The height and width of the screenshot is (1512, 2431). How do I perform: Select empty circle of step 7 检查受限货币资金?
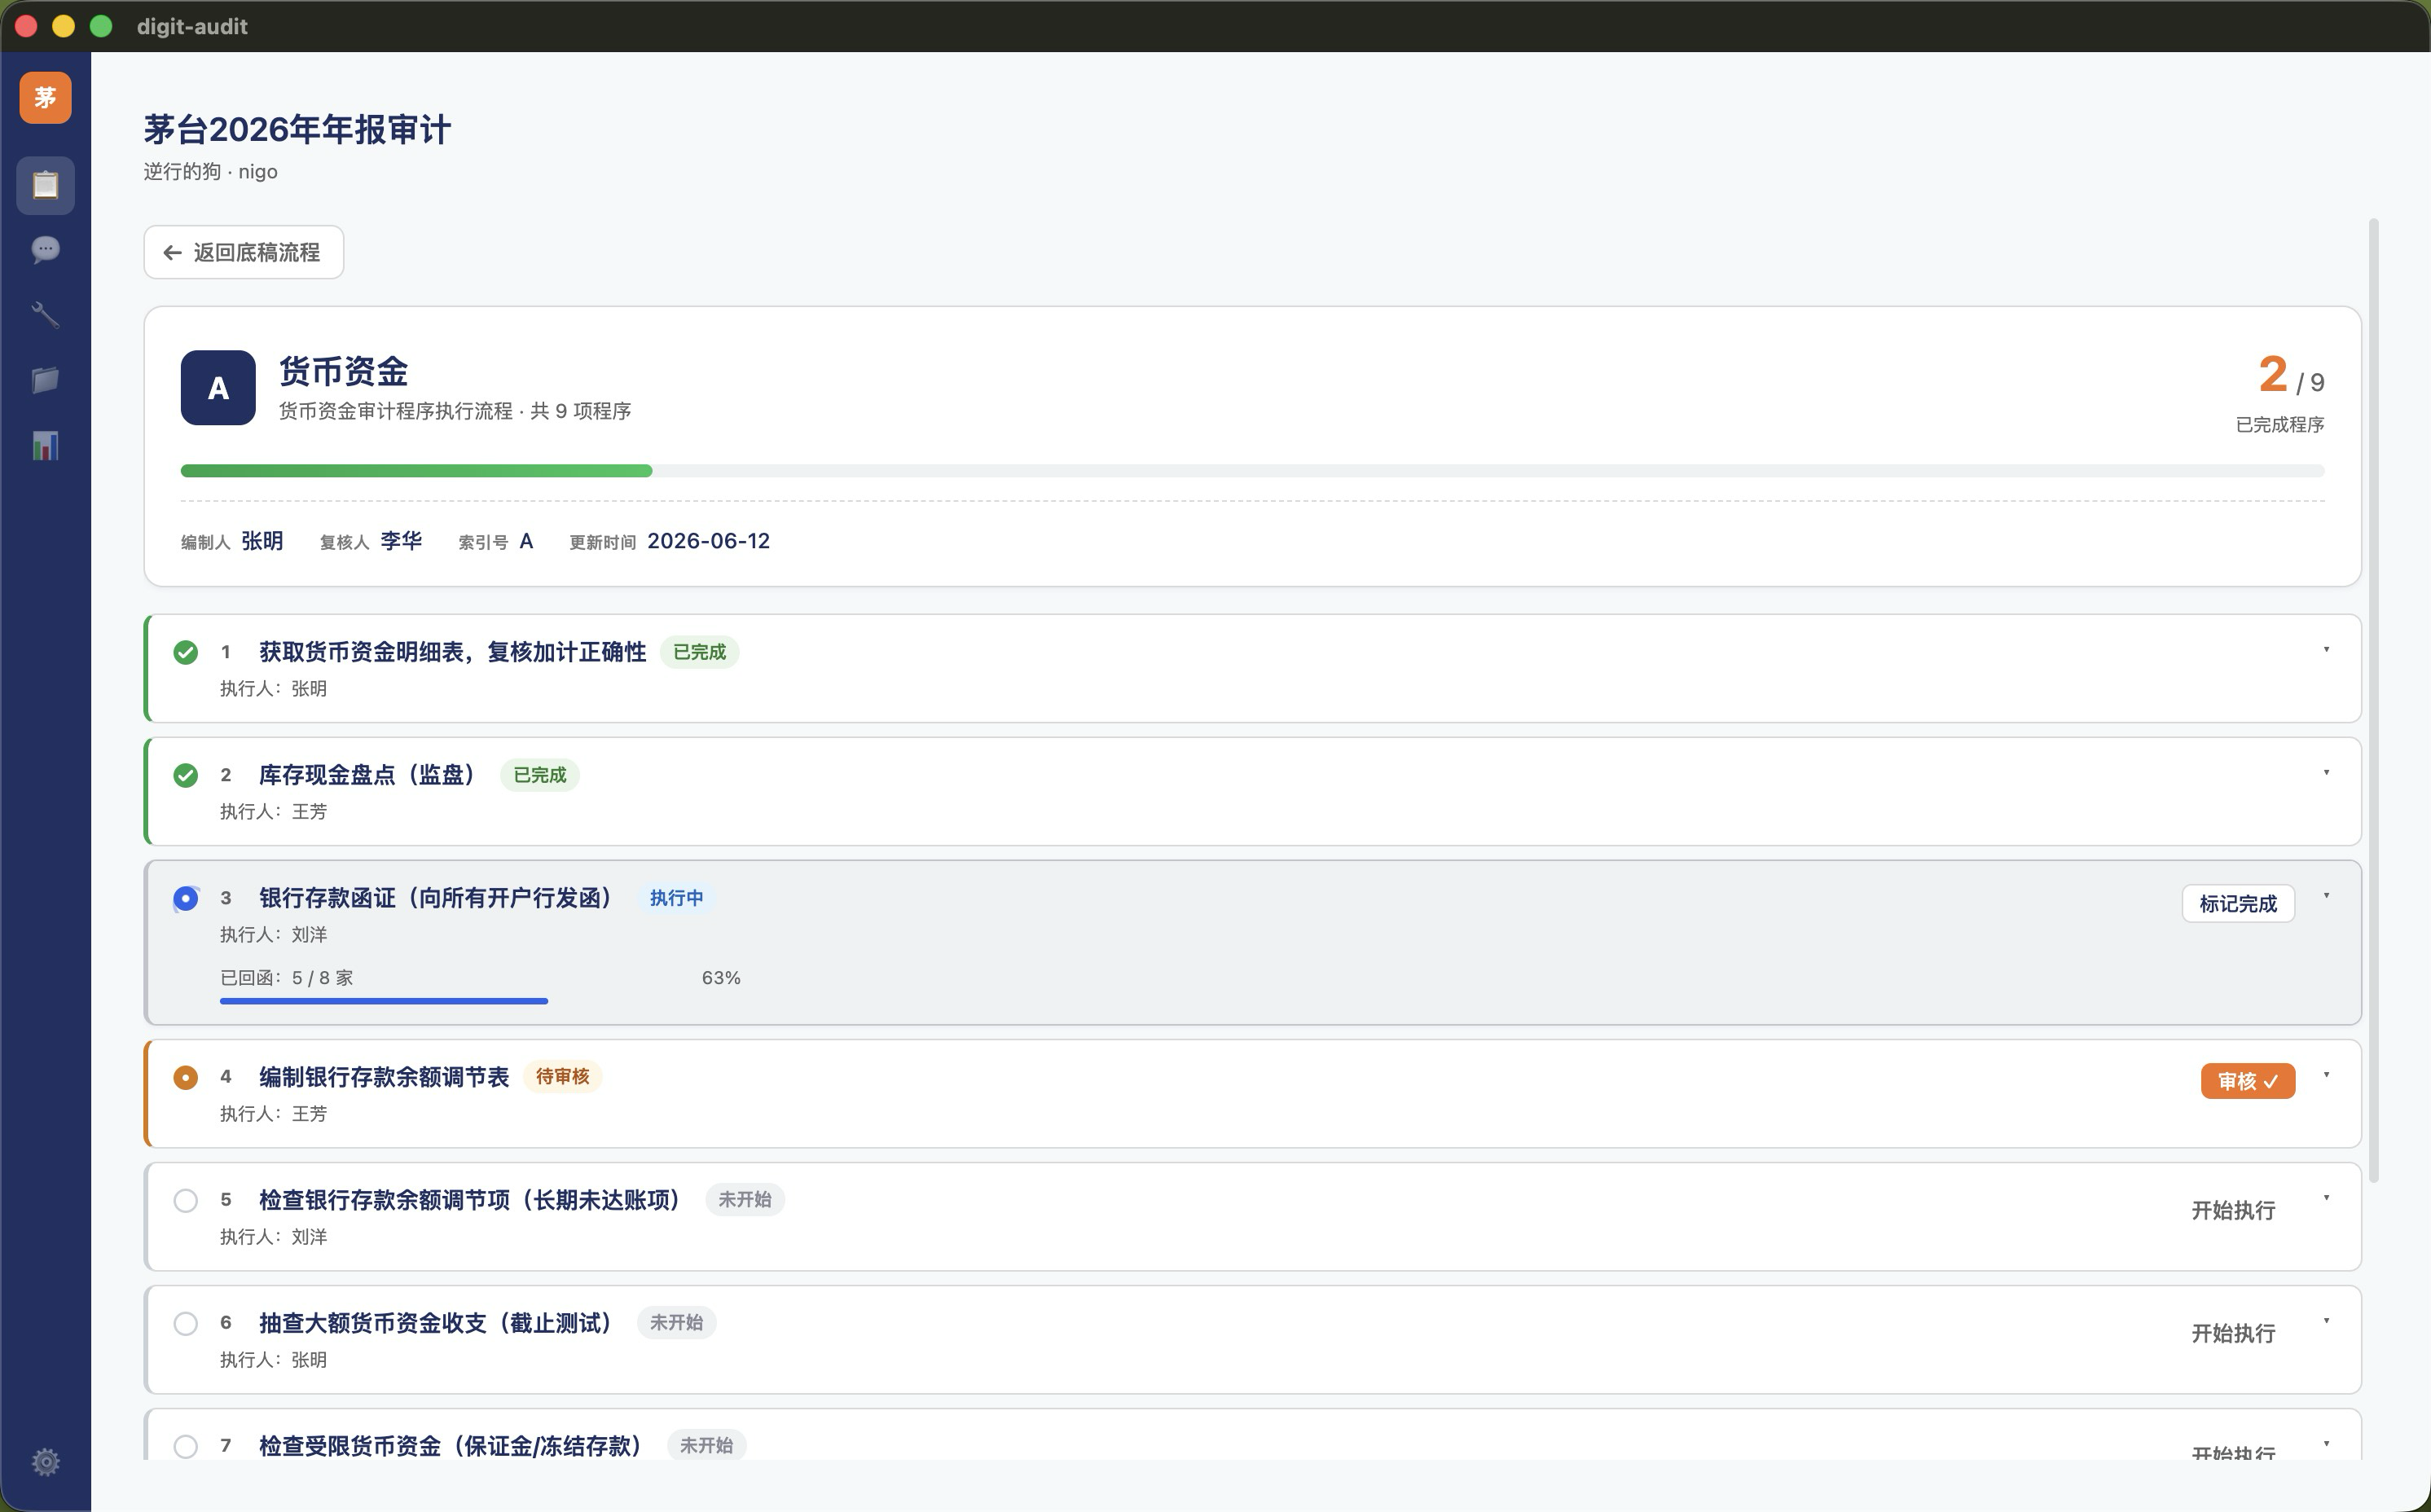185,1447
